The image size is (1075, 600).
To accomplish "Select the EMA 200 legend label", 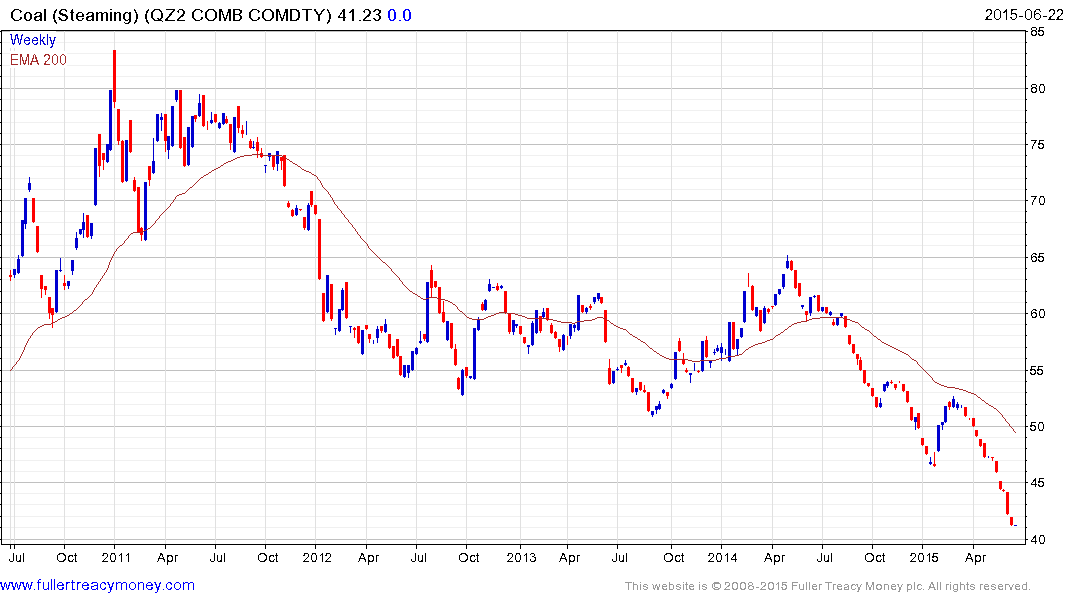I will tap(38, 60).
